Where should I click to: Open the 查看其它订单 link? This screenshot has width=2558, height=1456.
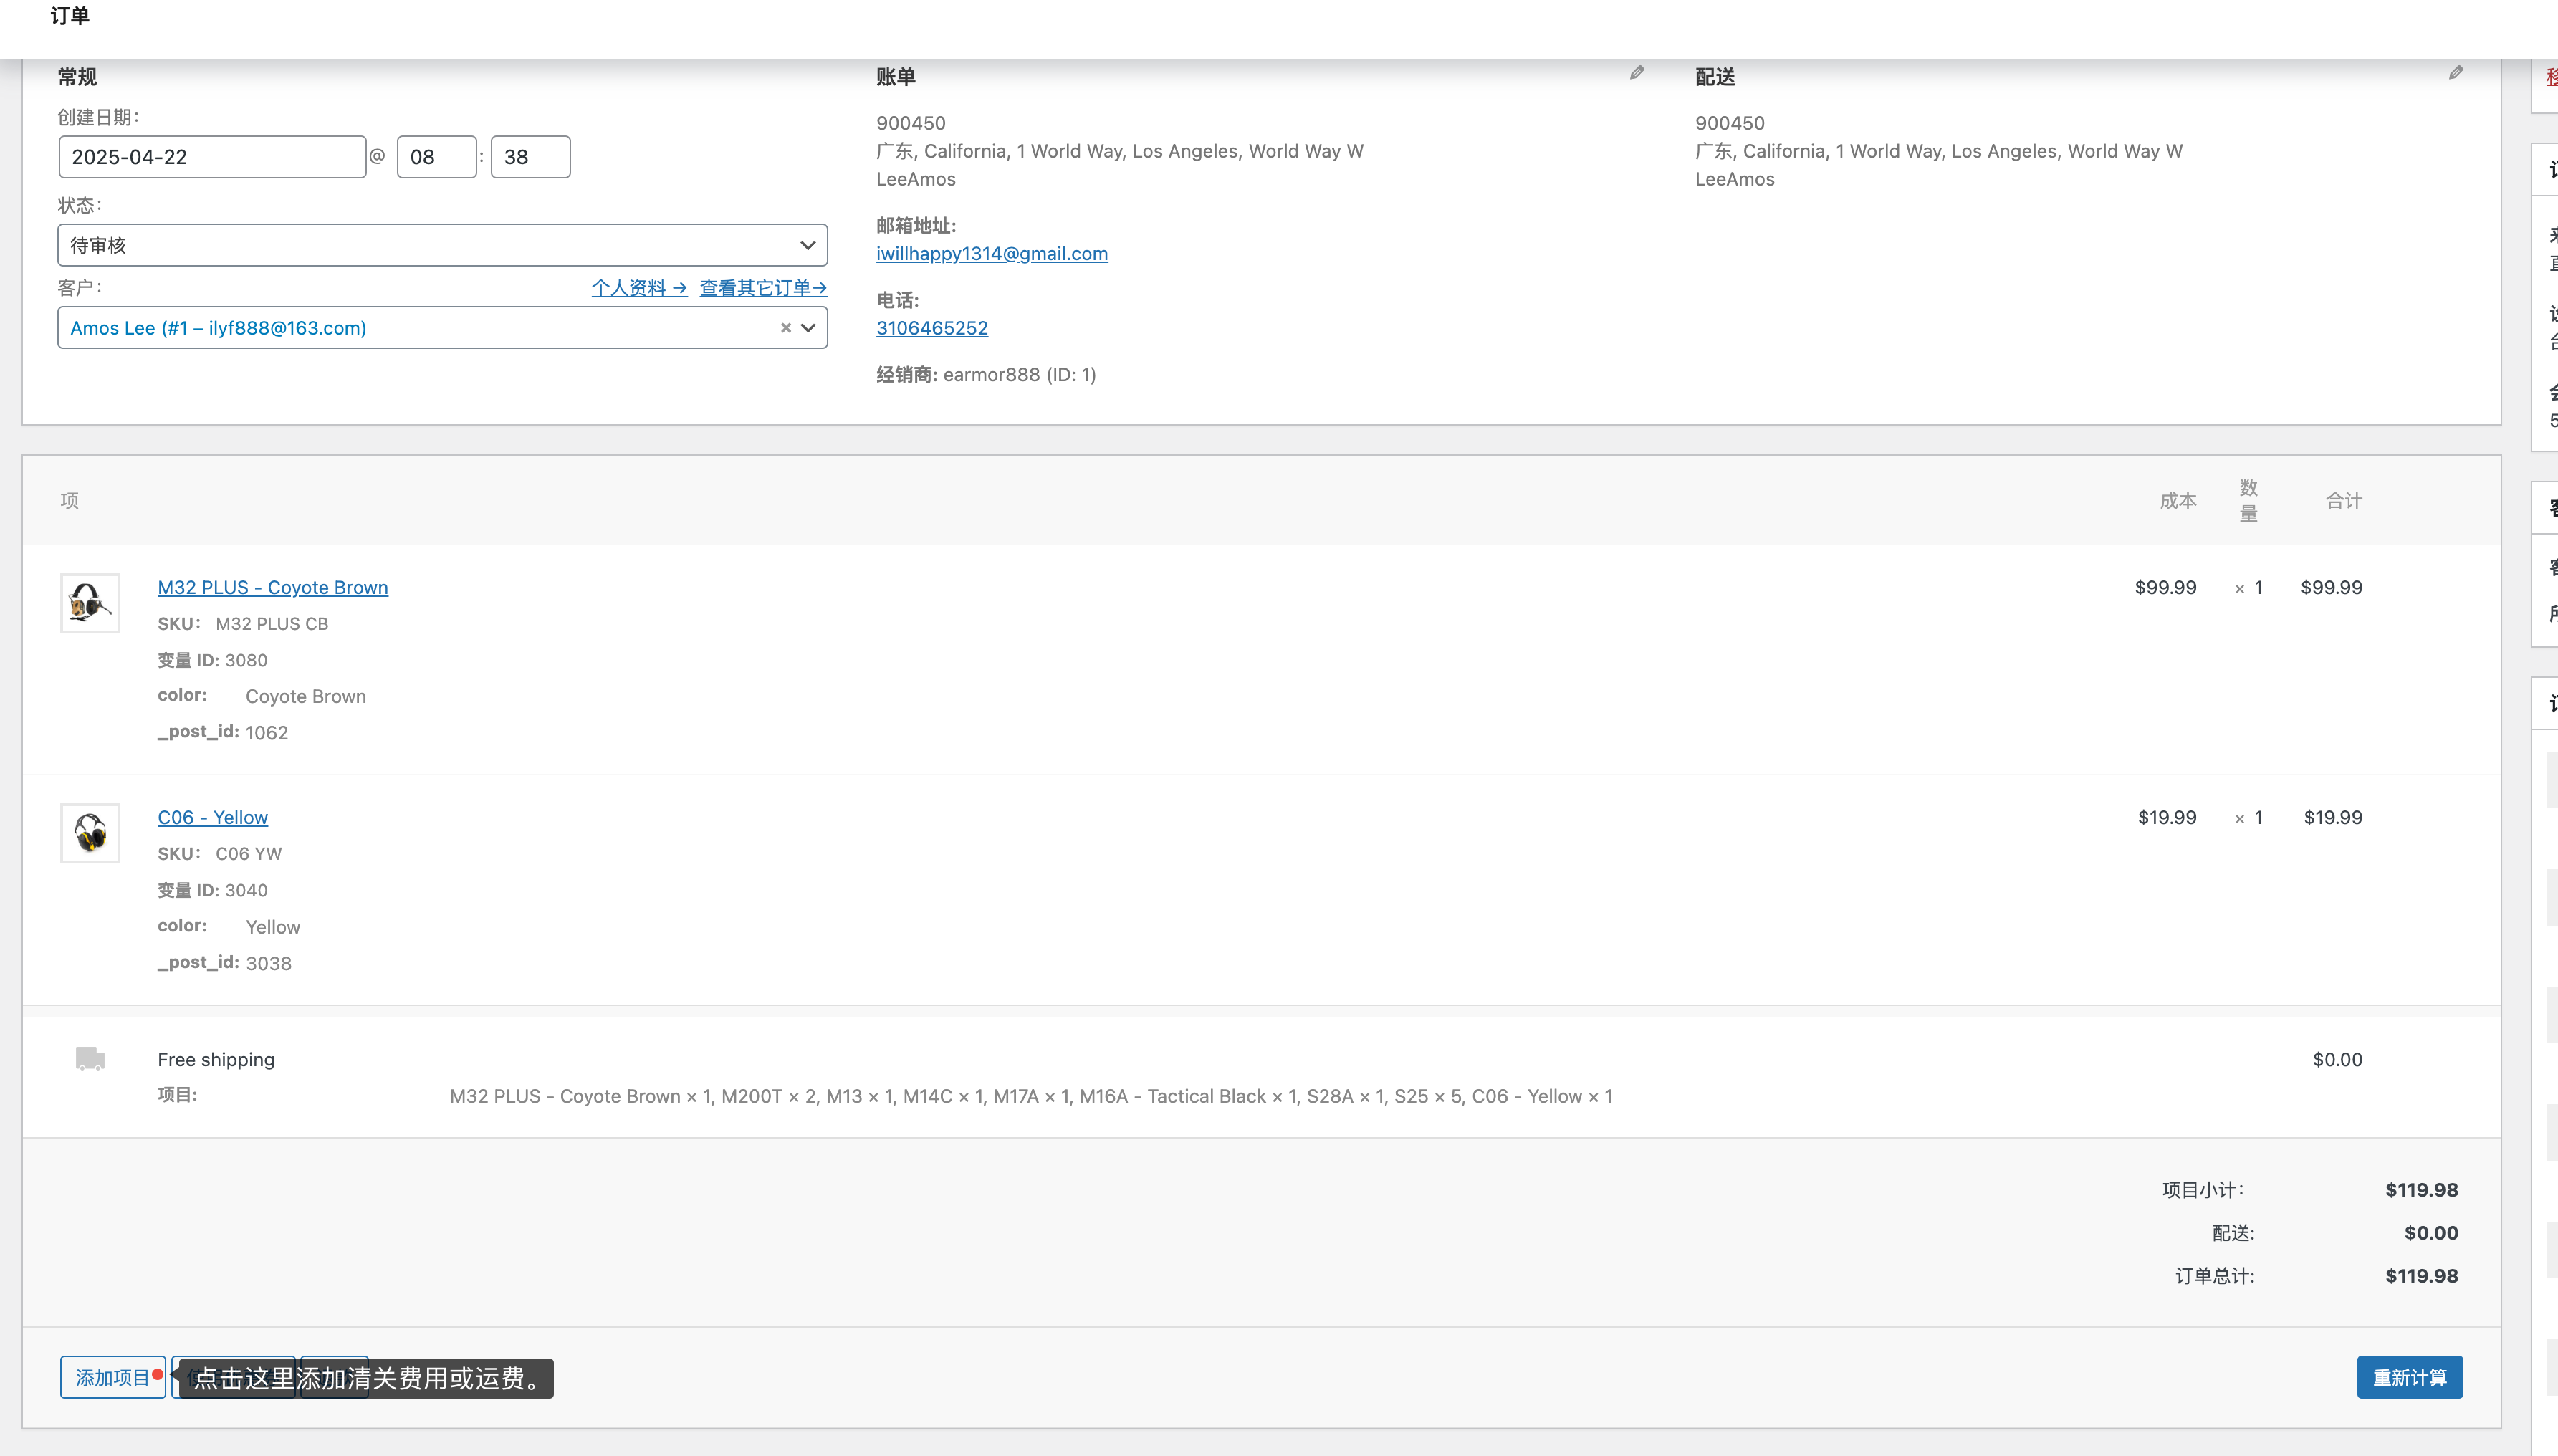coord(763,288)
